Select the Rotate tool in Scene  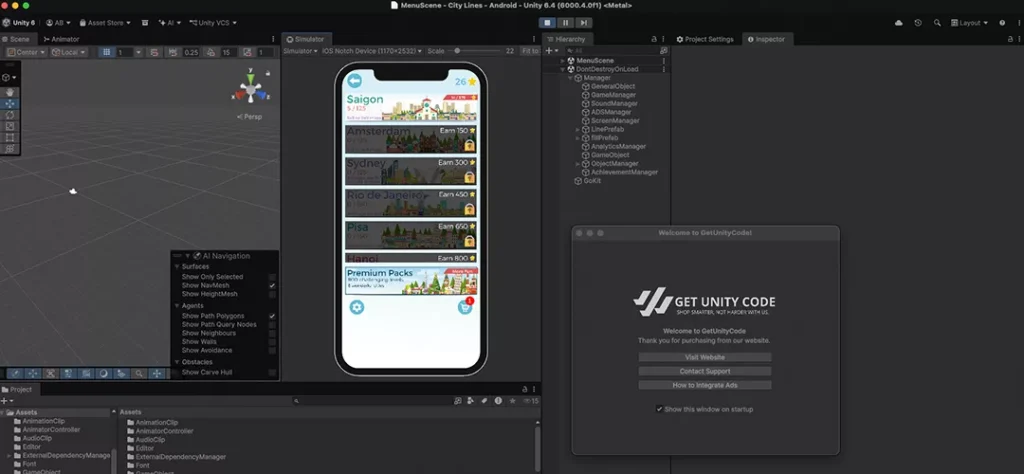[x=10, y=115]
